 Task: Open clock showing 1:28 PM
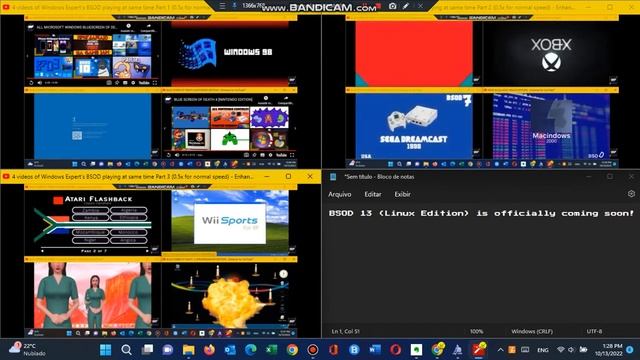608,350
